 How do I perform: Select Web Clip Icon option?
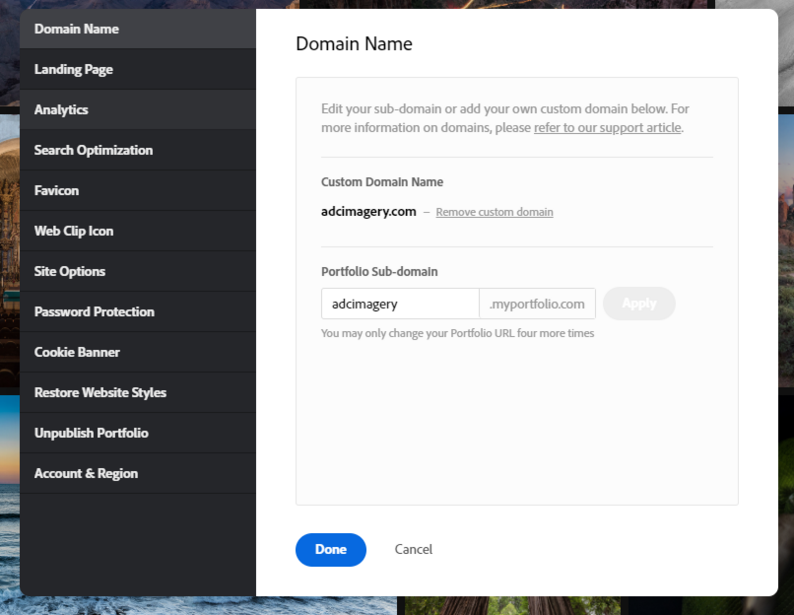138,231
